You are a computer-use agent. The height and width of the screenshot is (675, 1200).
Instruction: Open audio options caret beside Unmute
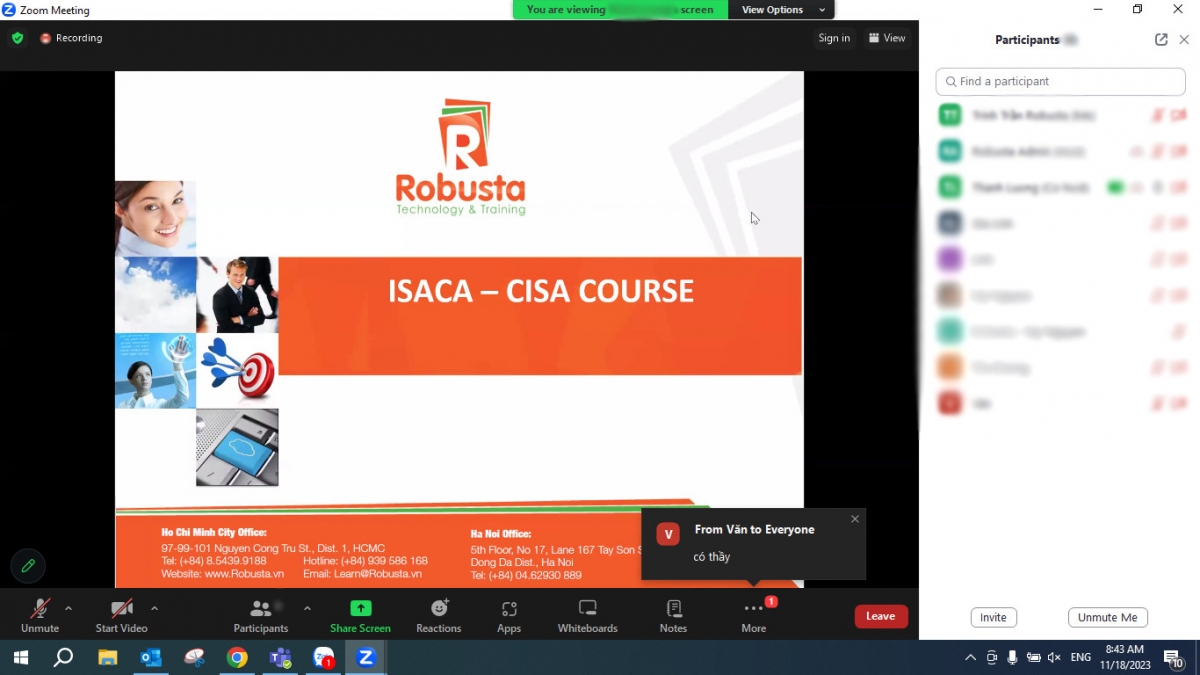tap(68, 608)
